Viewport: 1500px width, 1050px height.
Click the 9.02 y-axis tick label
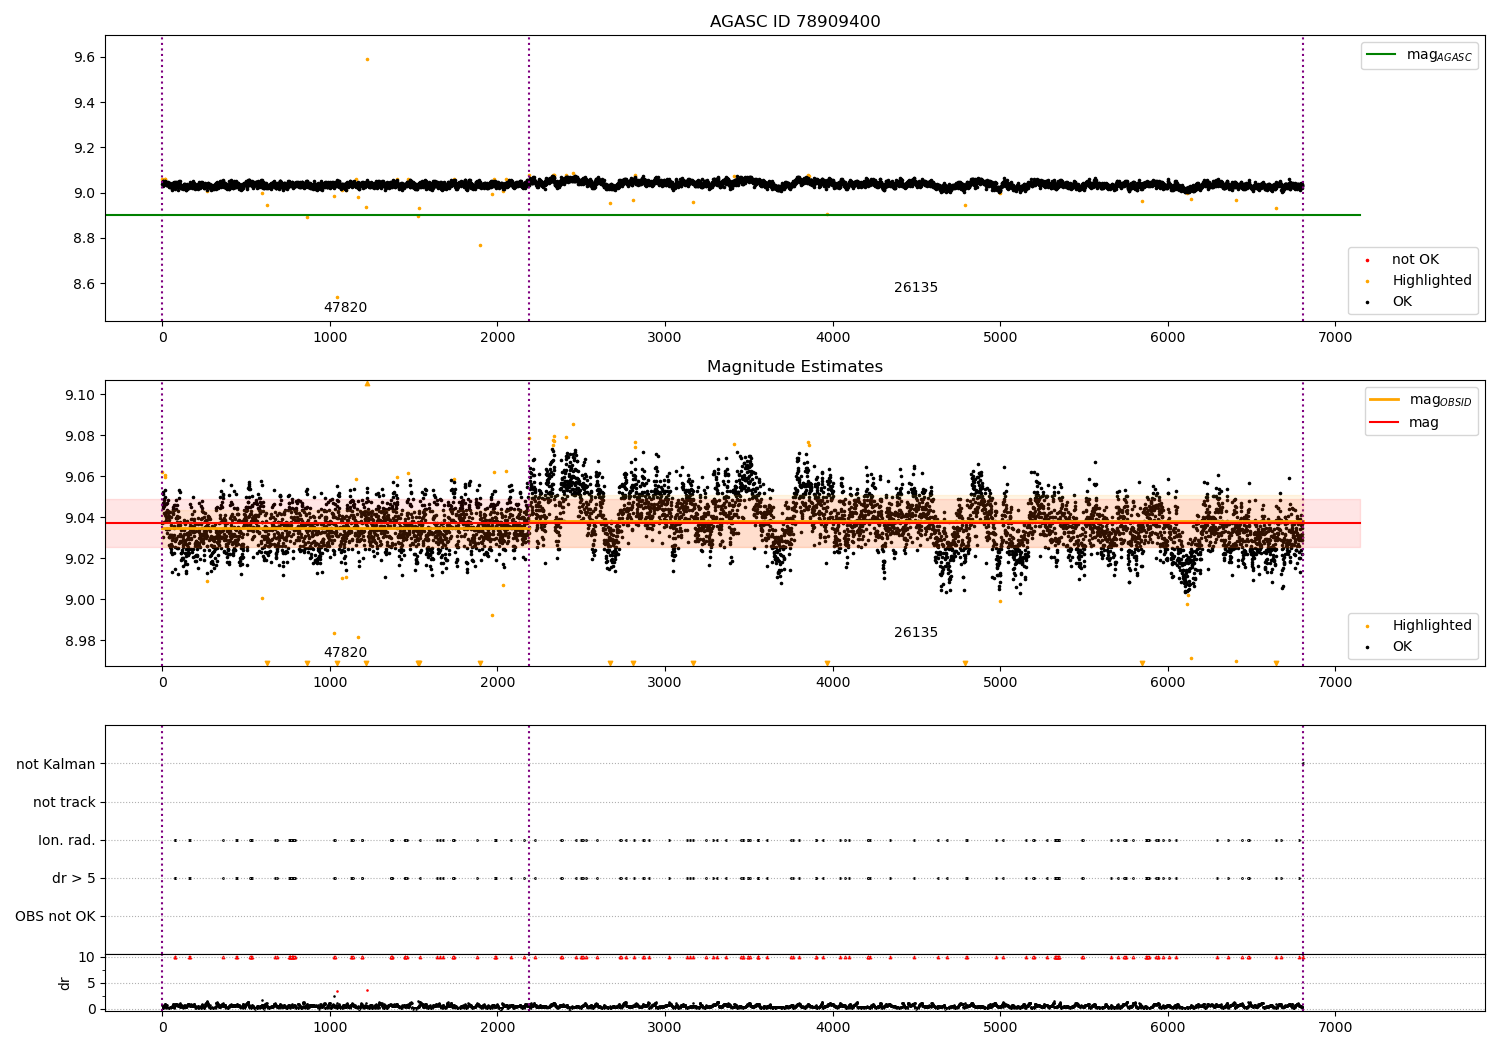(x=79, y=559)
